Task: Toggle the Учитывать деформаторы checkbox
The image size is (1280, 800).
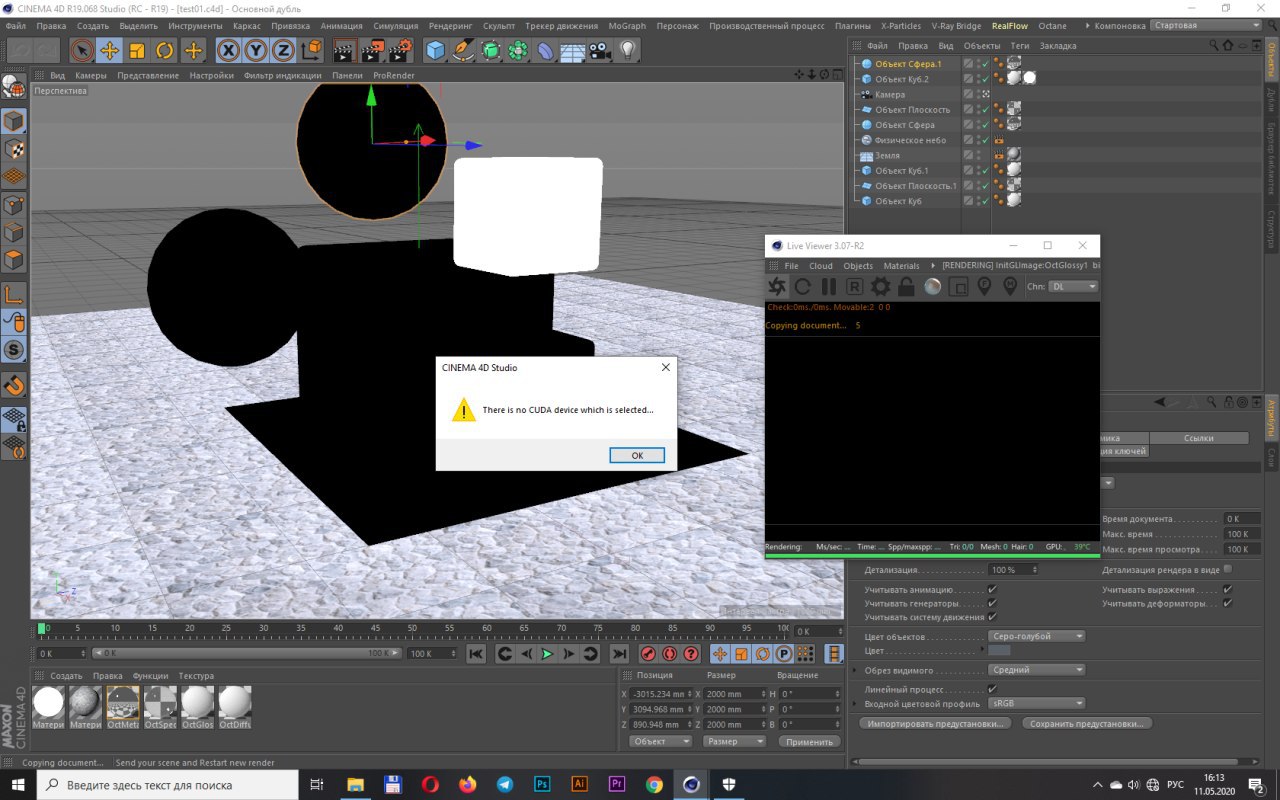Action: coord(1228,604)
